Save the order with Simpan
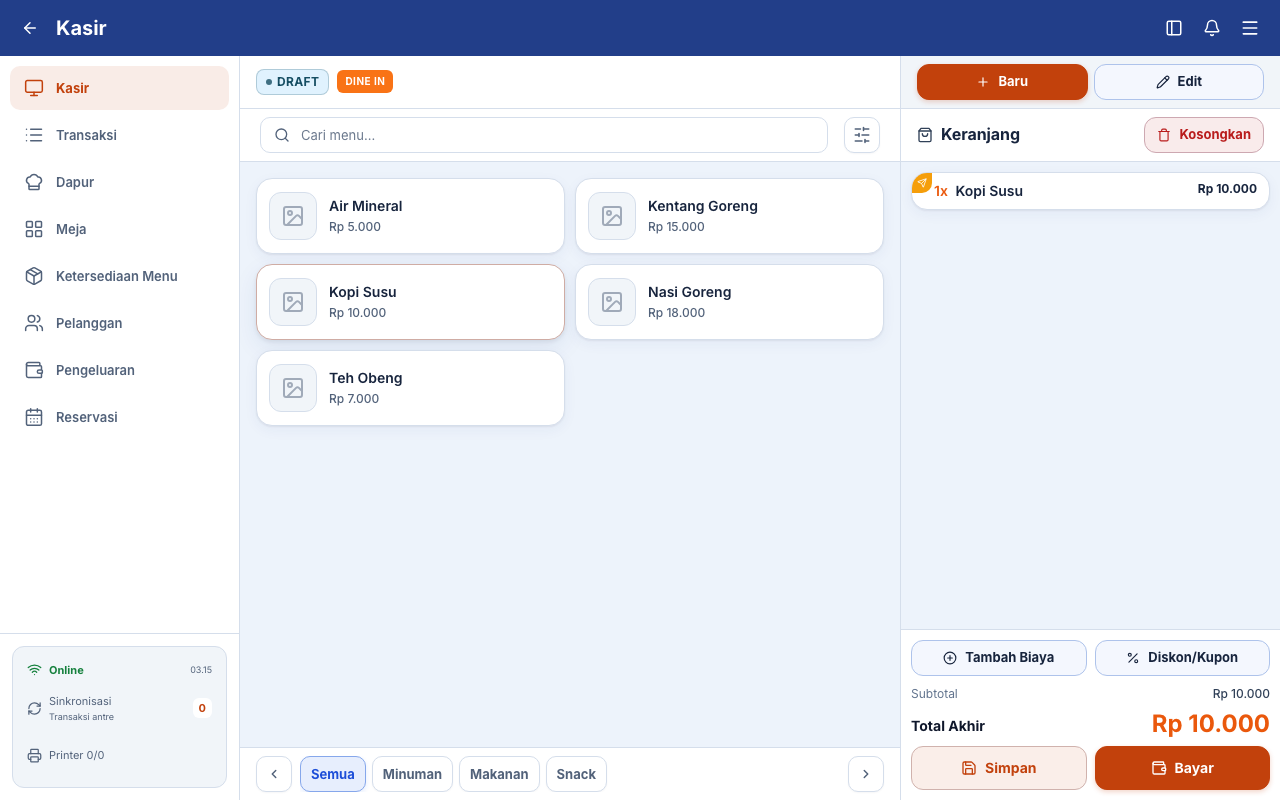The height and width of the screenshot is (800, 1280). click(999, 768)
